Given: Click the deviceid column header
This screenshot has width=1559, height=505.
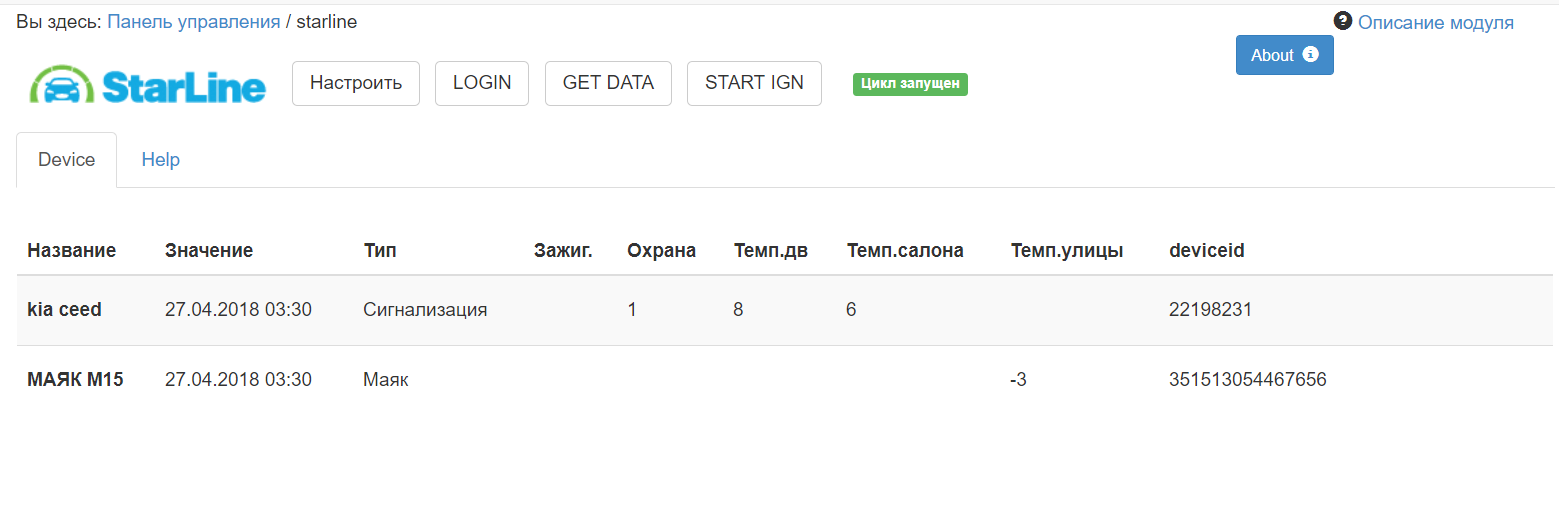Looking at the screenshot, I should pyautogui.click(x=1207, y=251).
